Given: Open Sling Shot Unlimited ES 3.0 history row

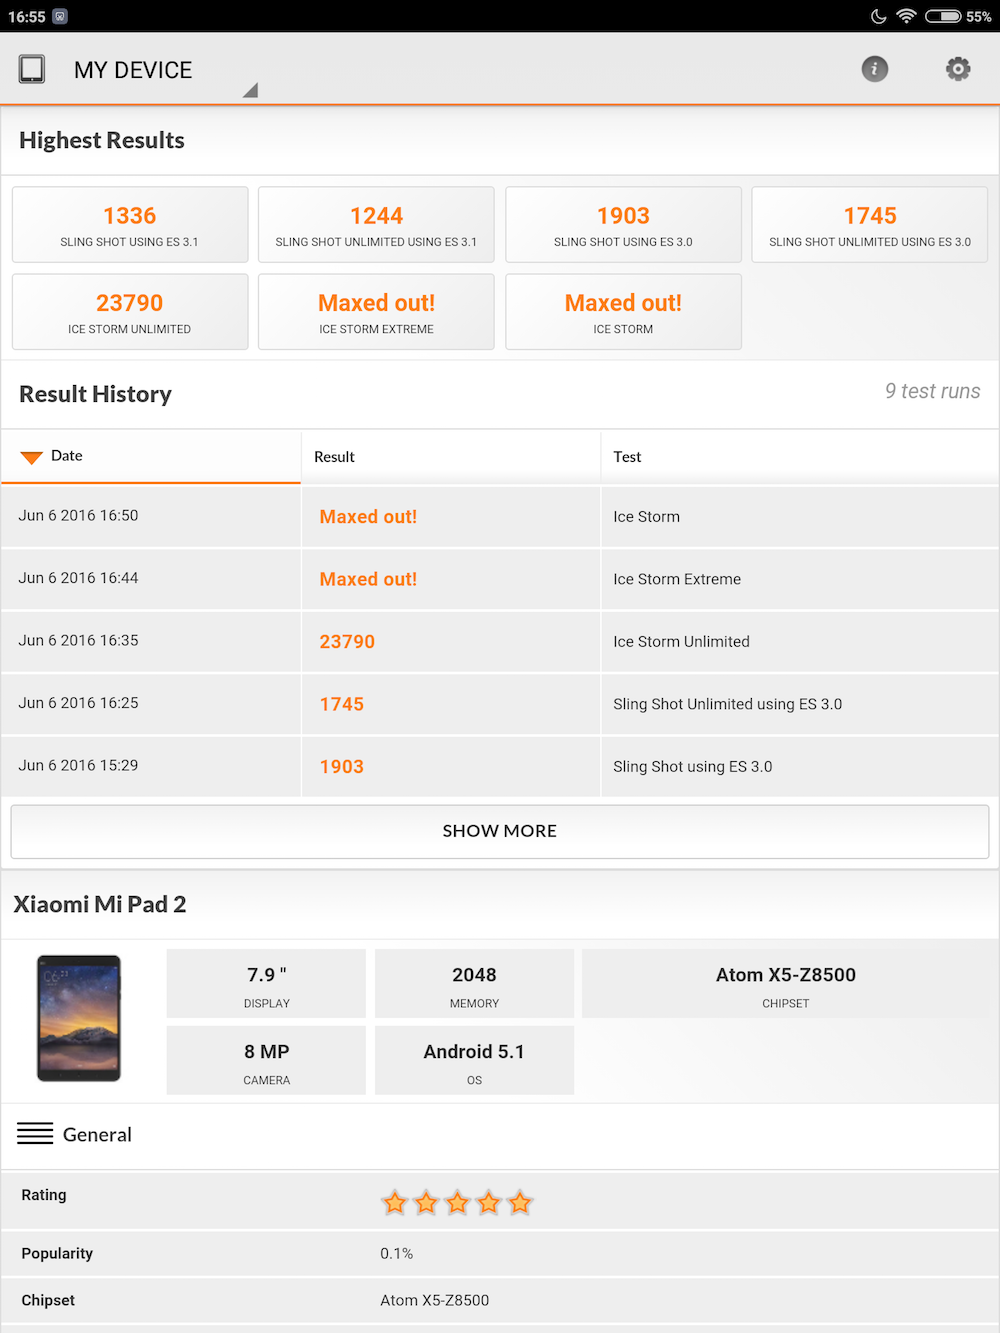Looking at the screenshot, I should point(500,704).
